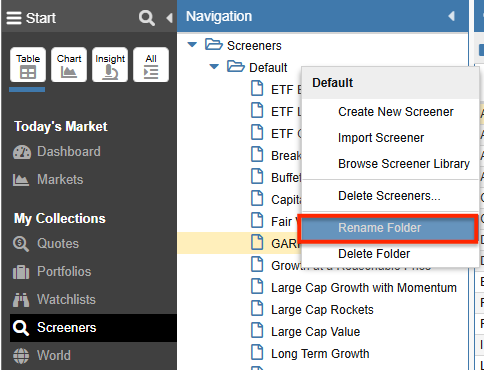Collapse the Screeners root folder
Screen dimensions: 484x370
coord(192,45)
